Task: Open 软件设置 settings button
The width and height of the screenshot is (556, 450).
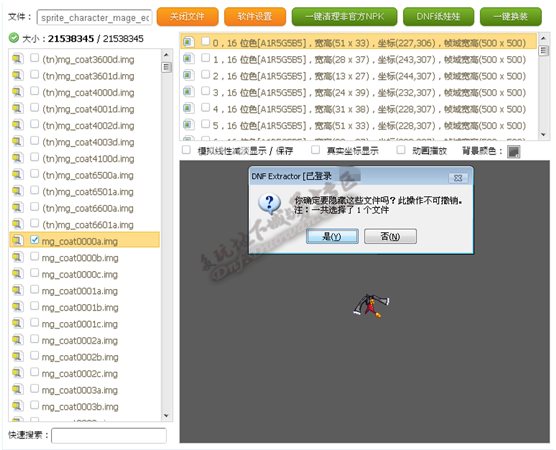Action: point(255,17)
